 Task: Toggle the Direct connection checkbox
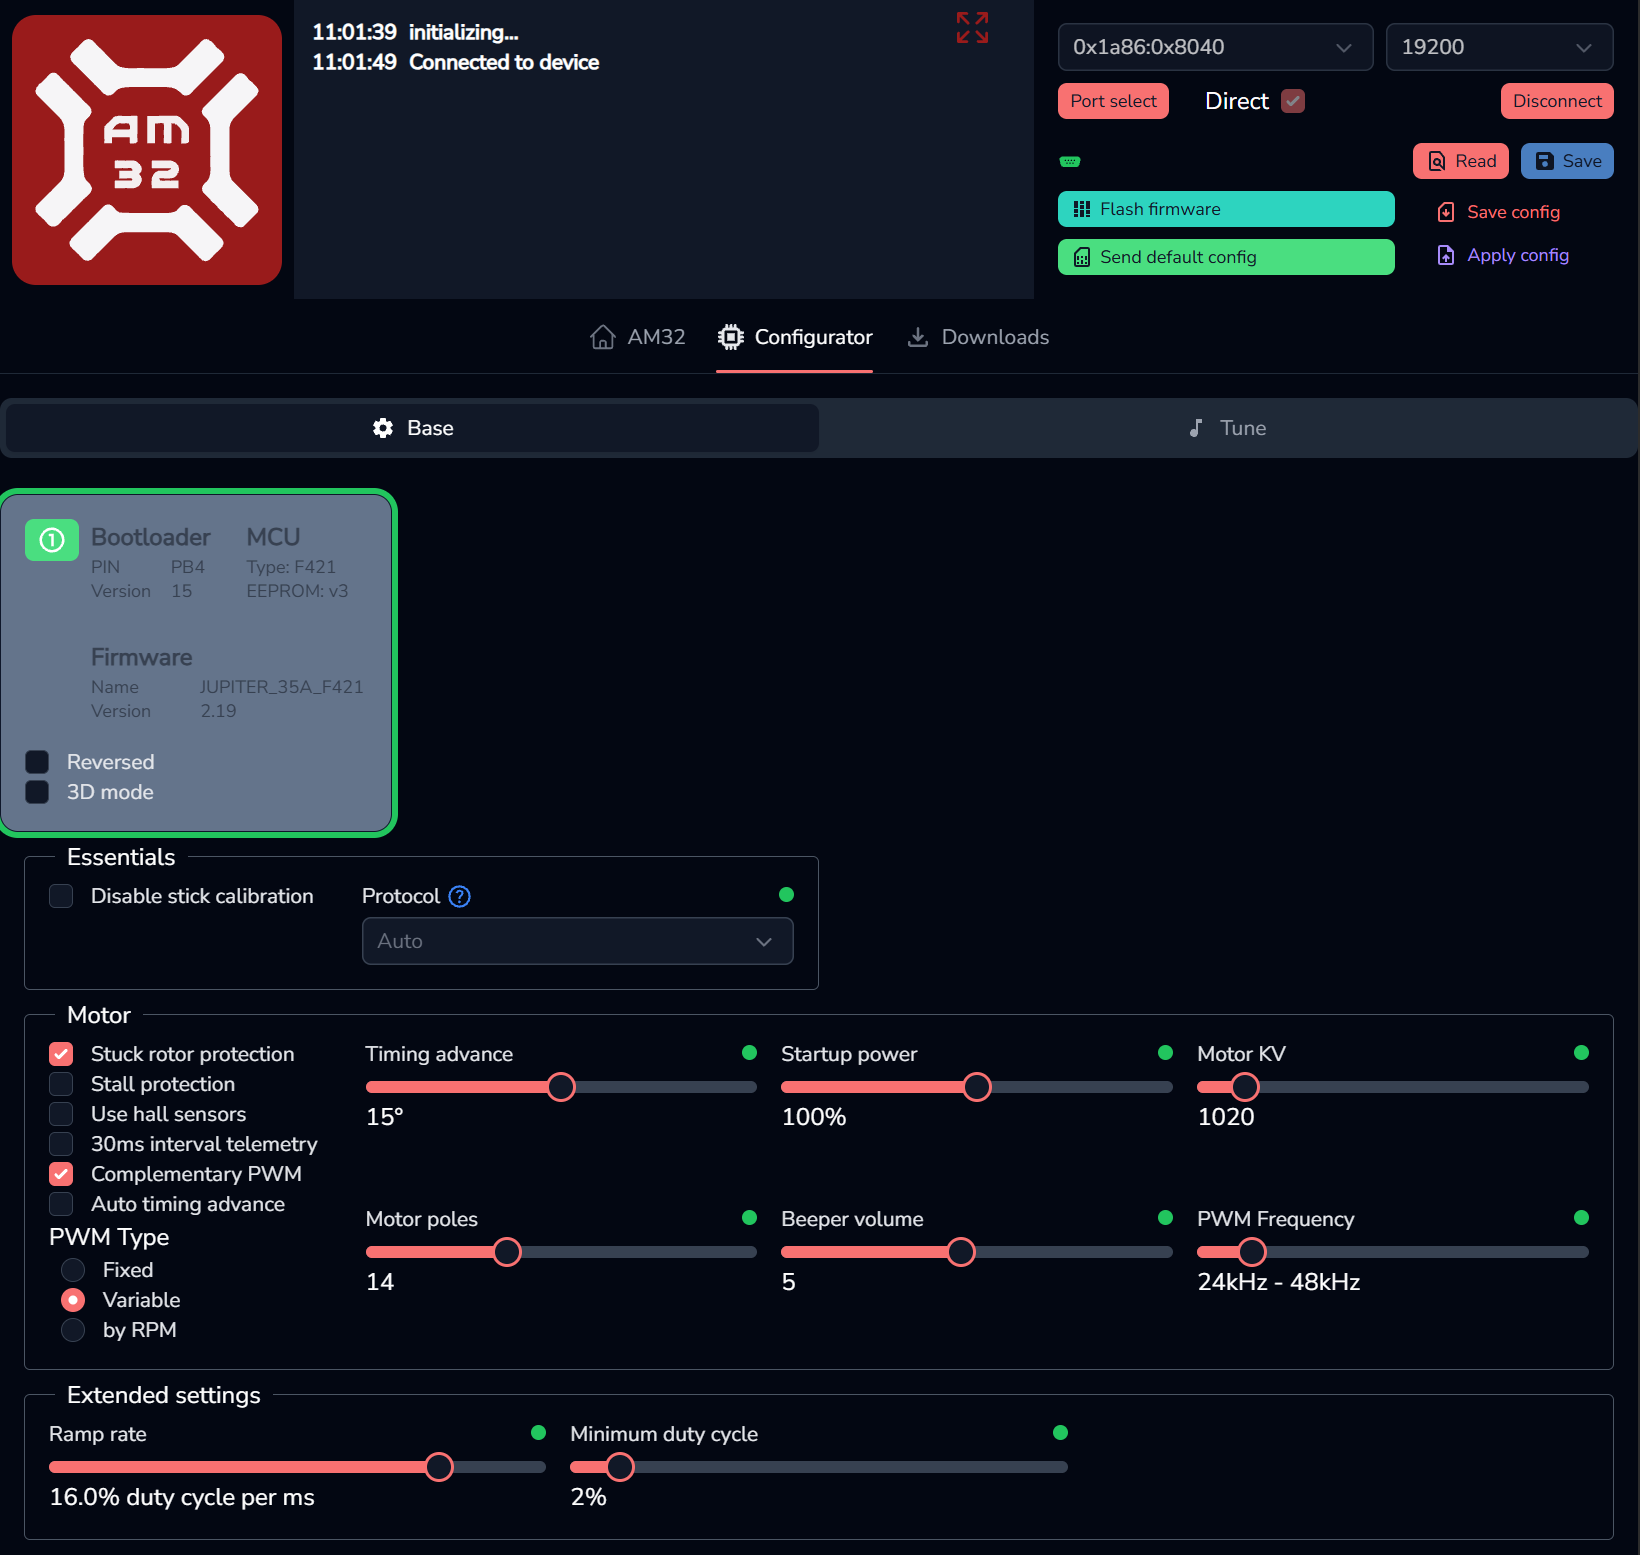[1293, 101]
